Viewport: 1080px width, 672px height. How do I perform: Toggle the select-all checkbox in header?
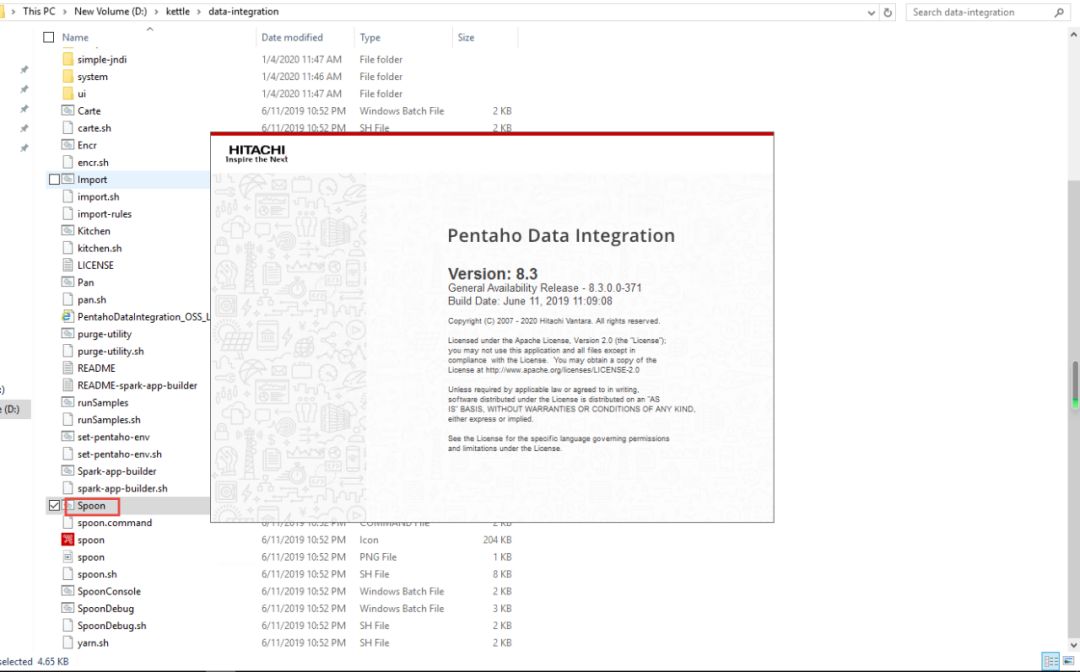pos(49,37)
